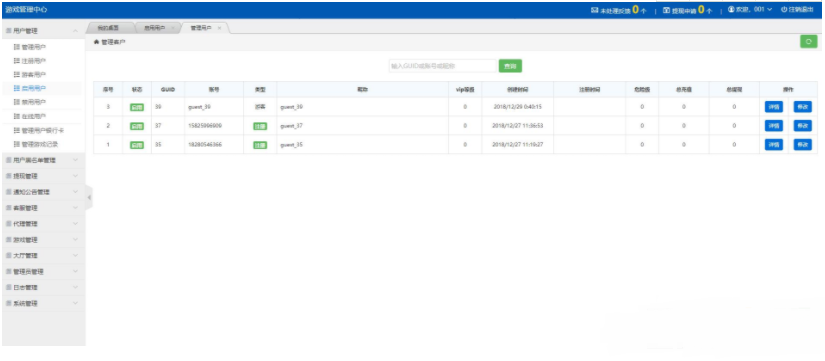Image resolution: width=825 pixels, height=361 pixels.
Task: Close the 管理用户 tab with its X
Action: point(219,28)
